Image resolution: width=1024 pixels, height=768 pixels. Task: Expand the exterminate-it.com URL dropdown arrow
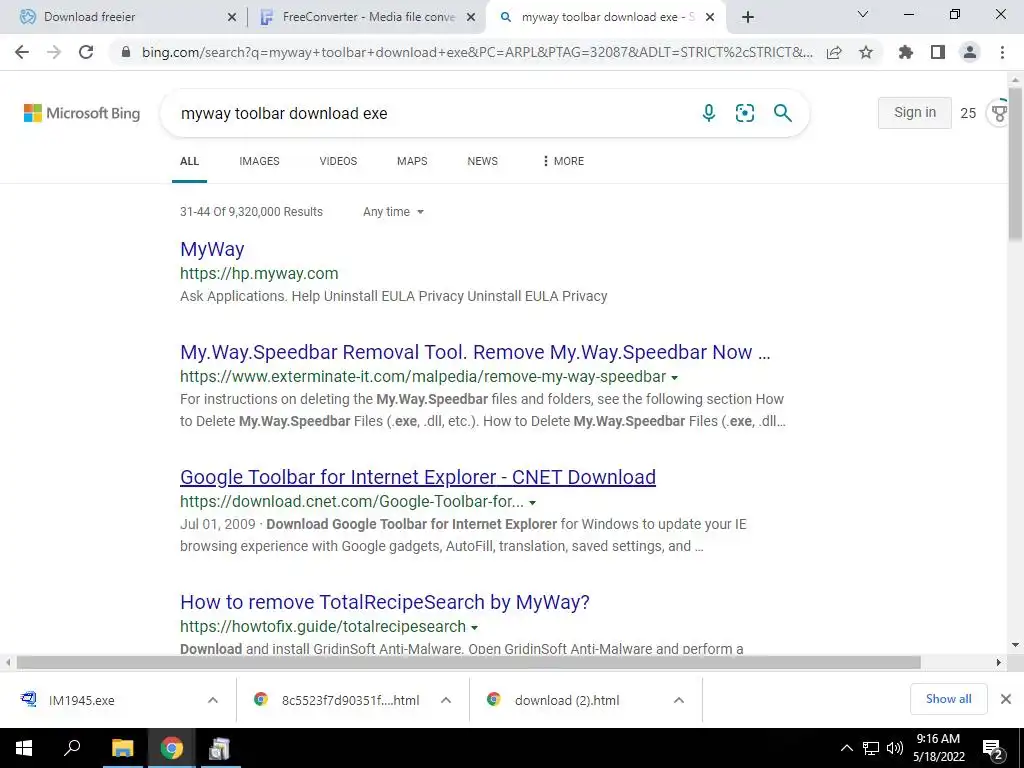point(675,377)
